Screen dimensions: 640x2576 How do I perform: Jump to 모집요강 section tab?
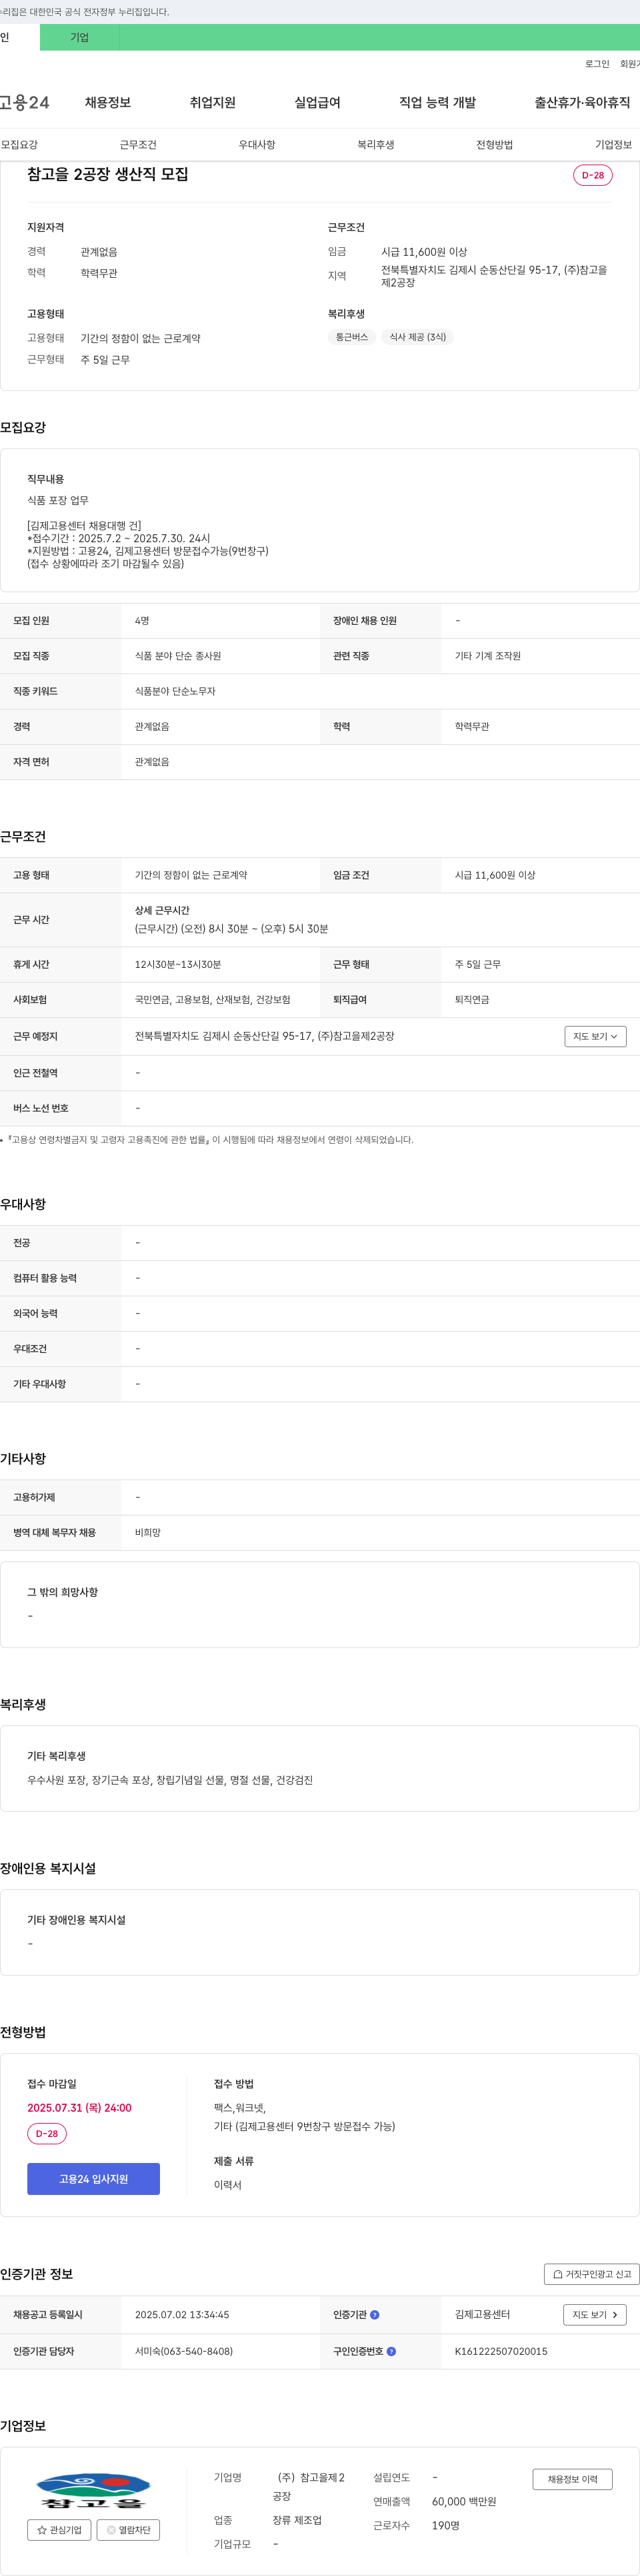pos(19,145)
